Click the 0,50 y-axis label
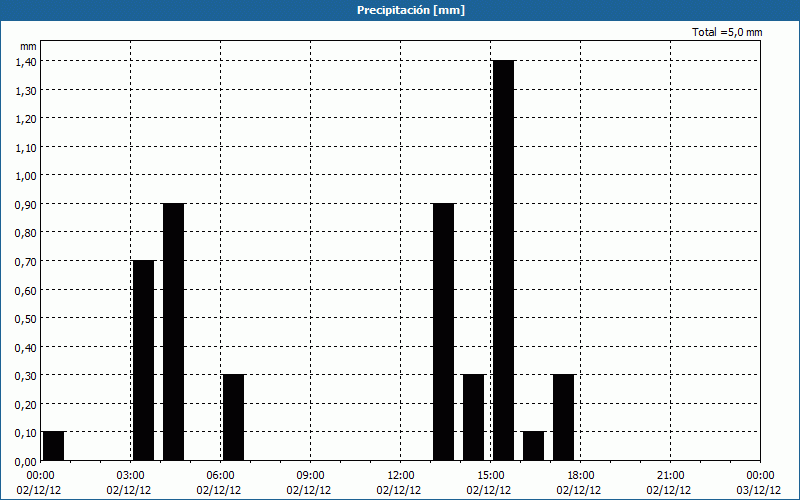Image resolution: width=800 pixels, height=500 pixels. click(26, 318)
